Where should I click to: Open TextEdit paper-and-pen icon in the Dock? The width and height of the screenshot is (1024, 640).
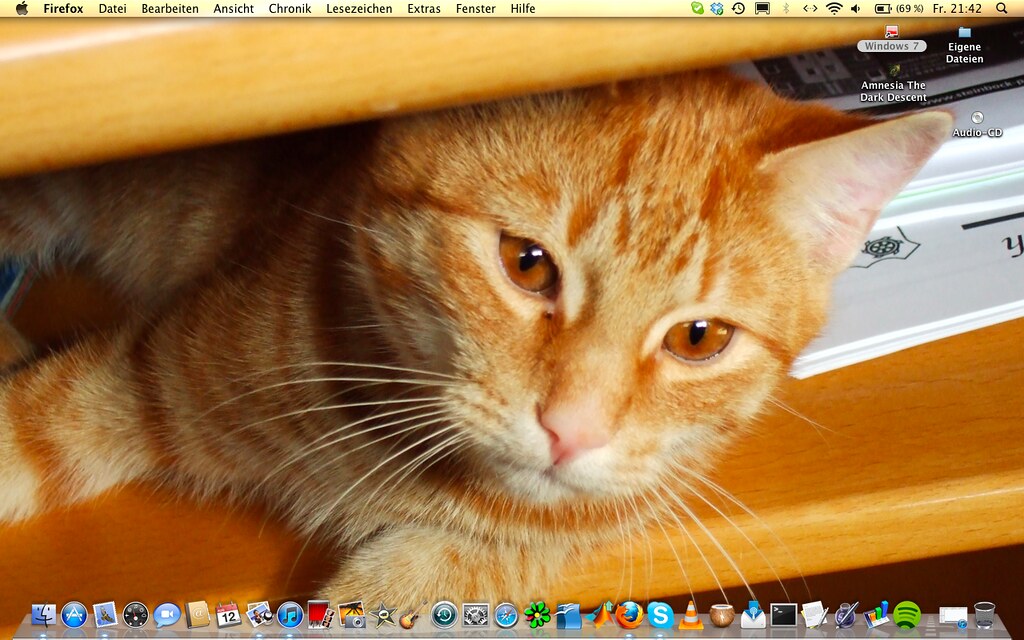pos(814,615)
